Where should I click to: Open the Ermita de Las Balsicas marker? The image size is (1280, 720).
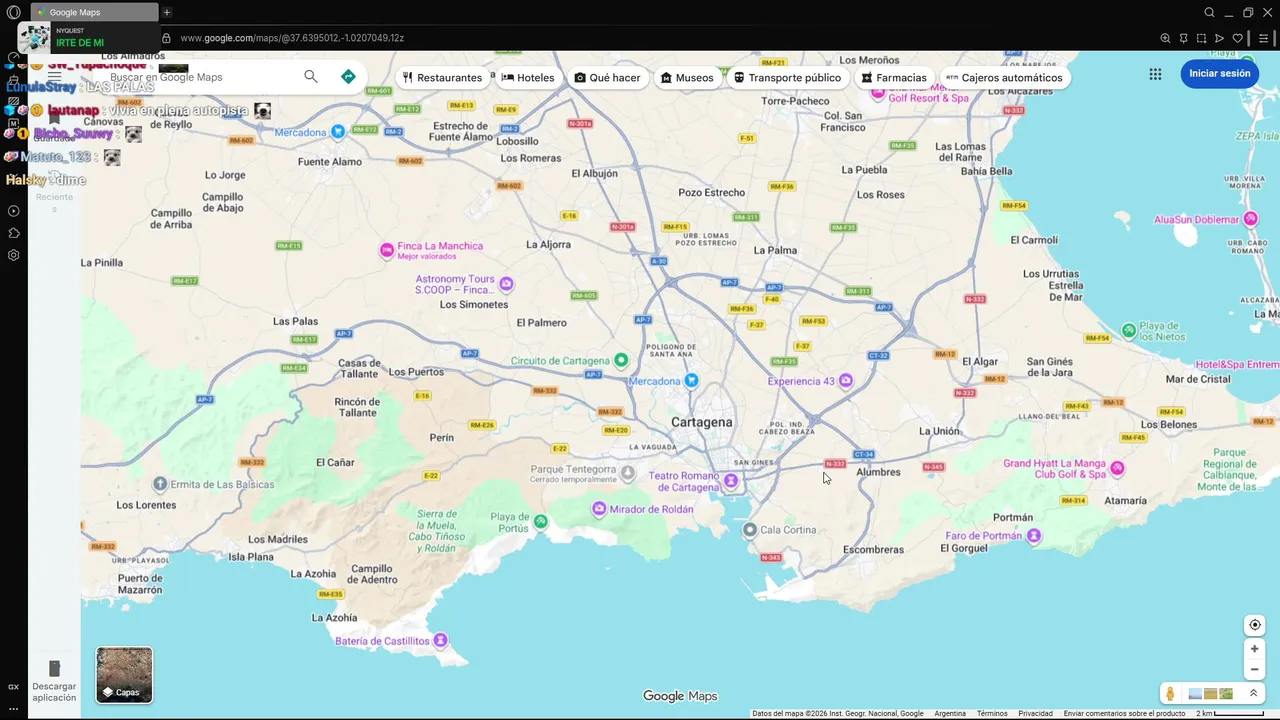(160, 484)
